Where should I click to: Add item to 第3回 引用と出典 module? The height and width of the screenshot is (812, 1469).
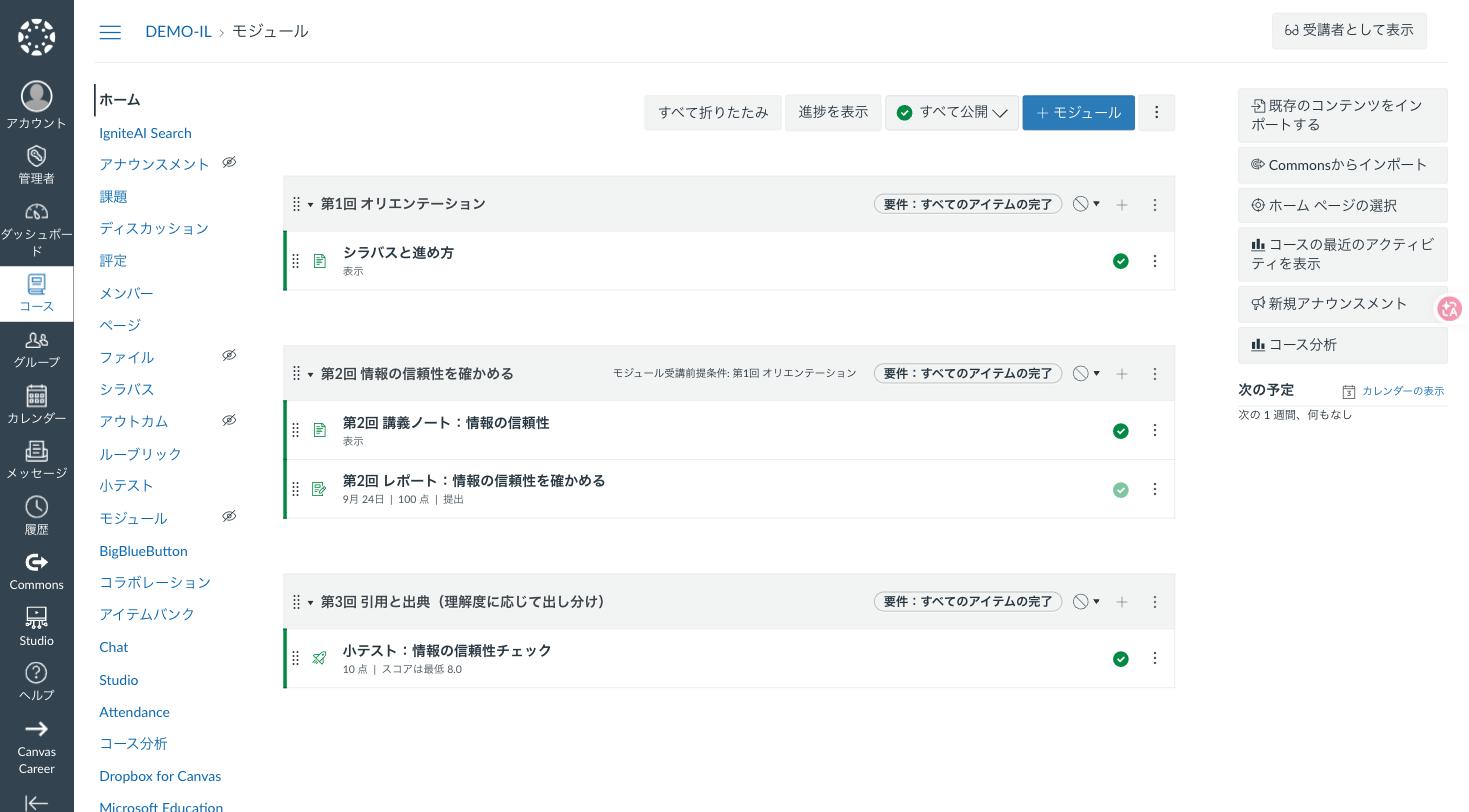coord(1122,602)
